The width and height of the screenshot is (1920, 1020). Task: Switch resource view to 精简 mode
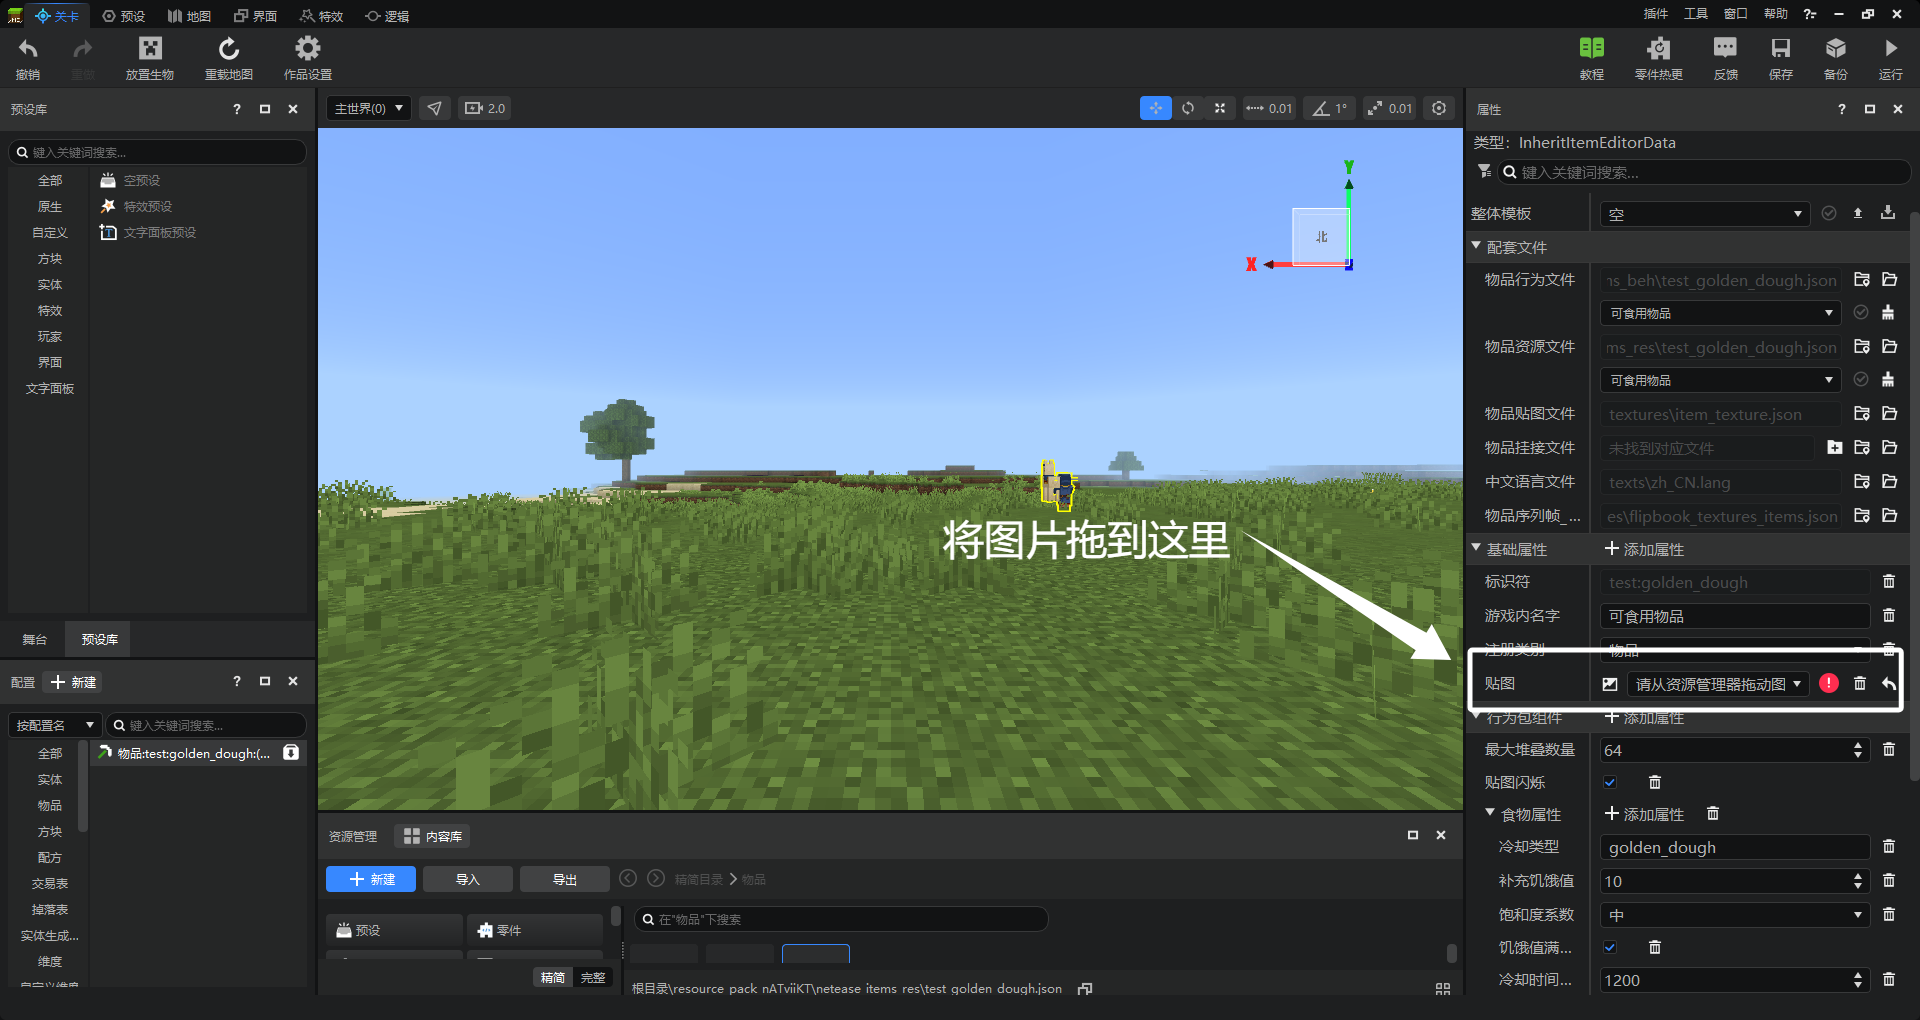pyautogui.click(x=553, y=977)
